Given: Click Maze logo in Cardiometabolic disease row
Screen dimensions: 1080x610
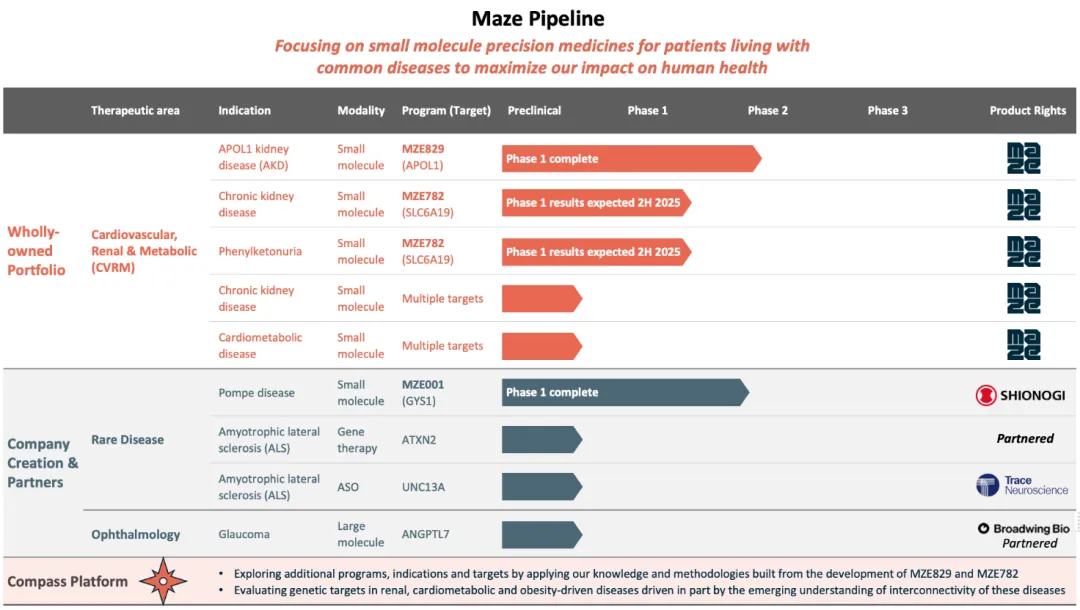Looking at the screenshot, I should (x=1023, y=345).
